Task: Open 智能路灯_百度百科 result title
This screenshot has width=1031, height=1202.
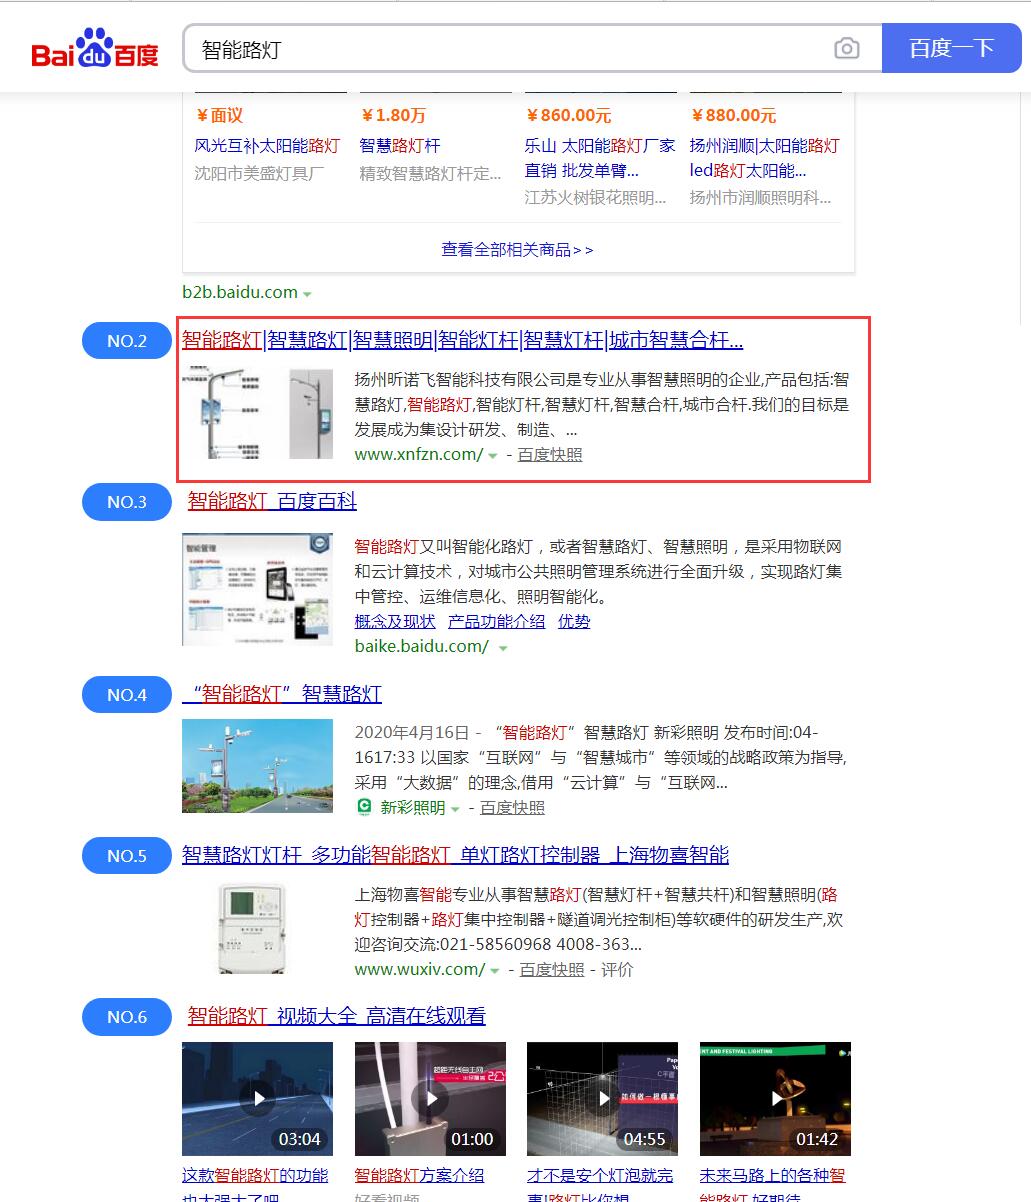Action: click(x=272, y=501)
